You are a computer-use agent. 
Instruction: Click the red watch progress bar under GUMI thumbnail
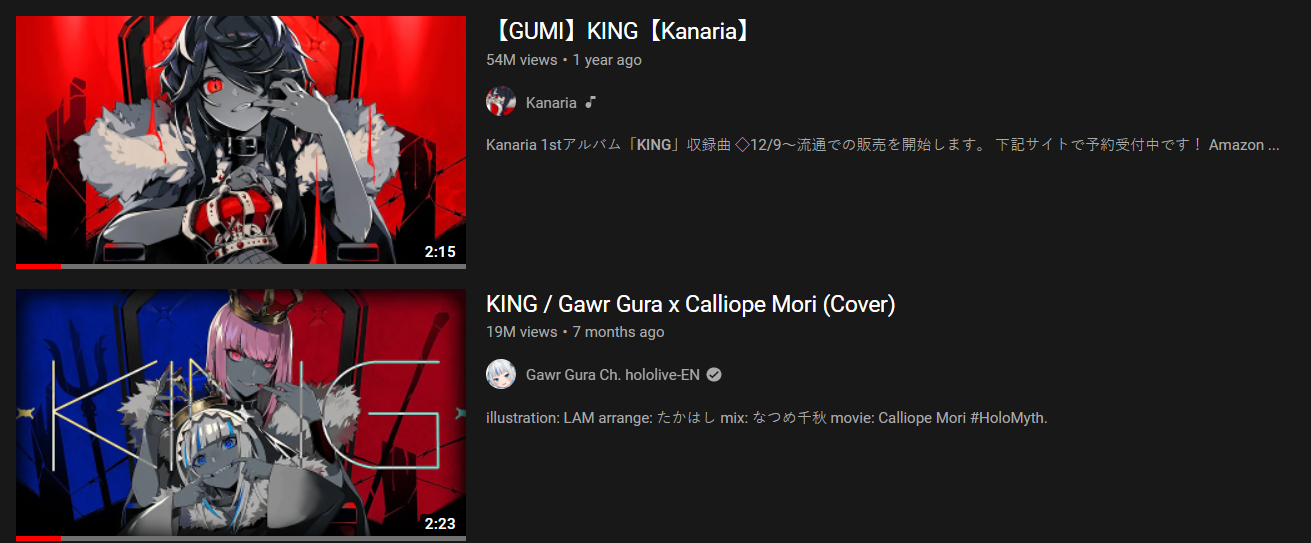click(39, 266)
